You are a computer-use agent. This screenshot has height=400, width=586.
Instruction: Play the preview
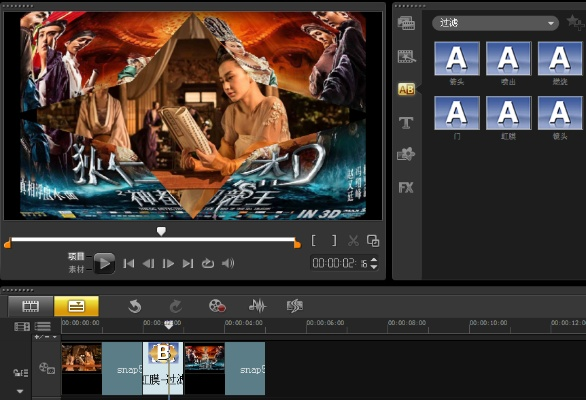104,264
